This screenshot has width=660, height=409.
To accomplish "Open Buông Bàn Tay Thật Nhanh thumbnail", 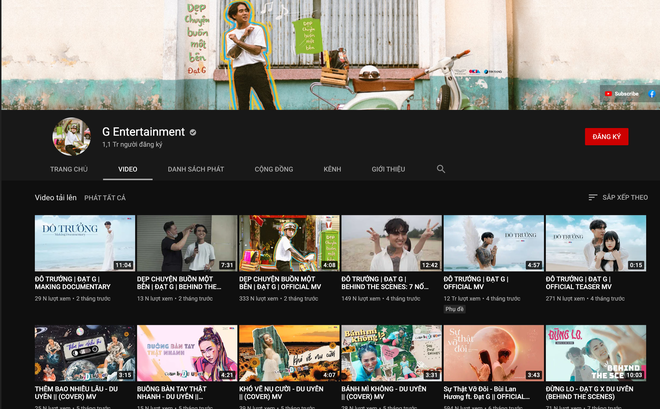I will click(187, 353).
